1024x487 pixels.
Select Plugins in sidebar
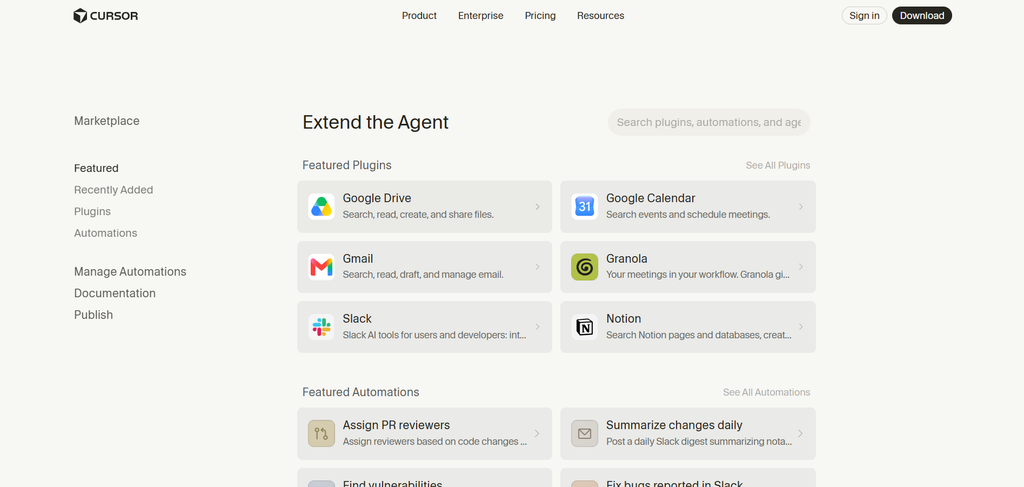pos(92,212)
